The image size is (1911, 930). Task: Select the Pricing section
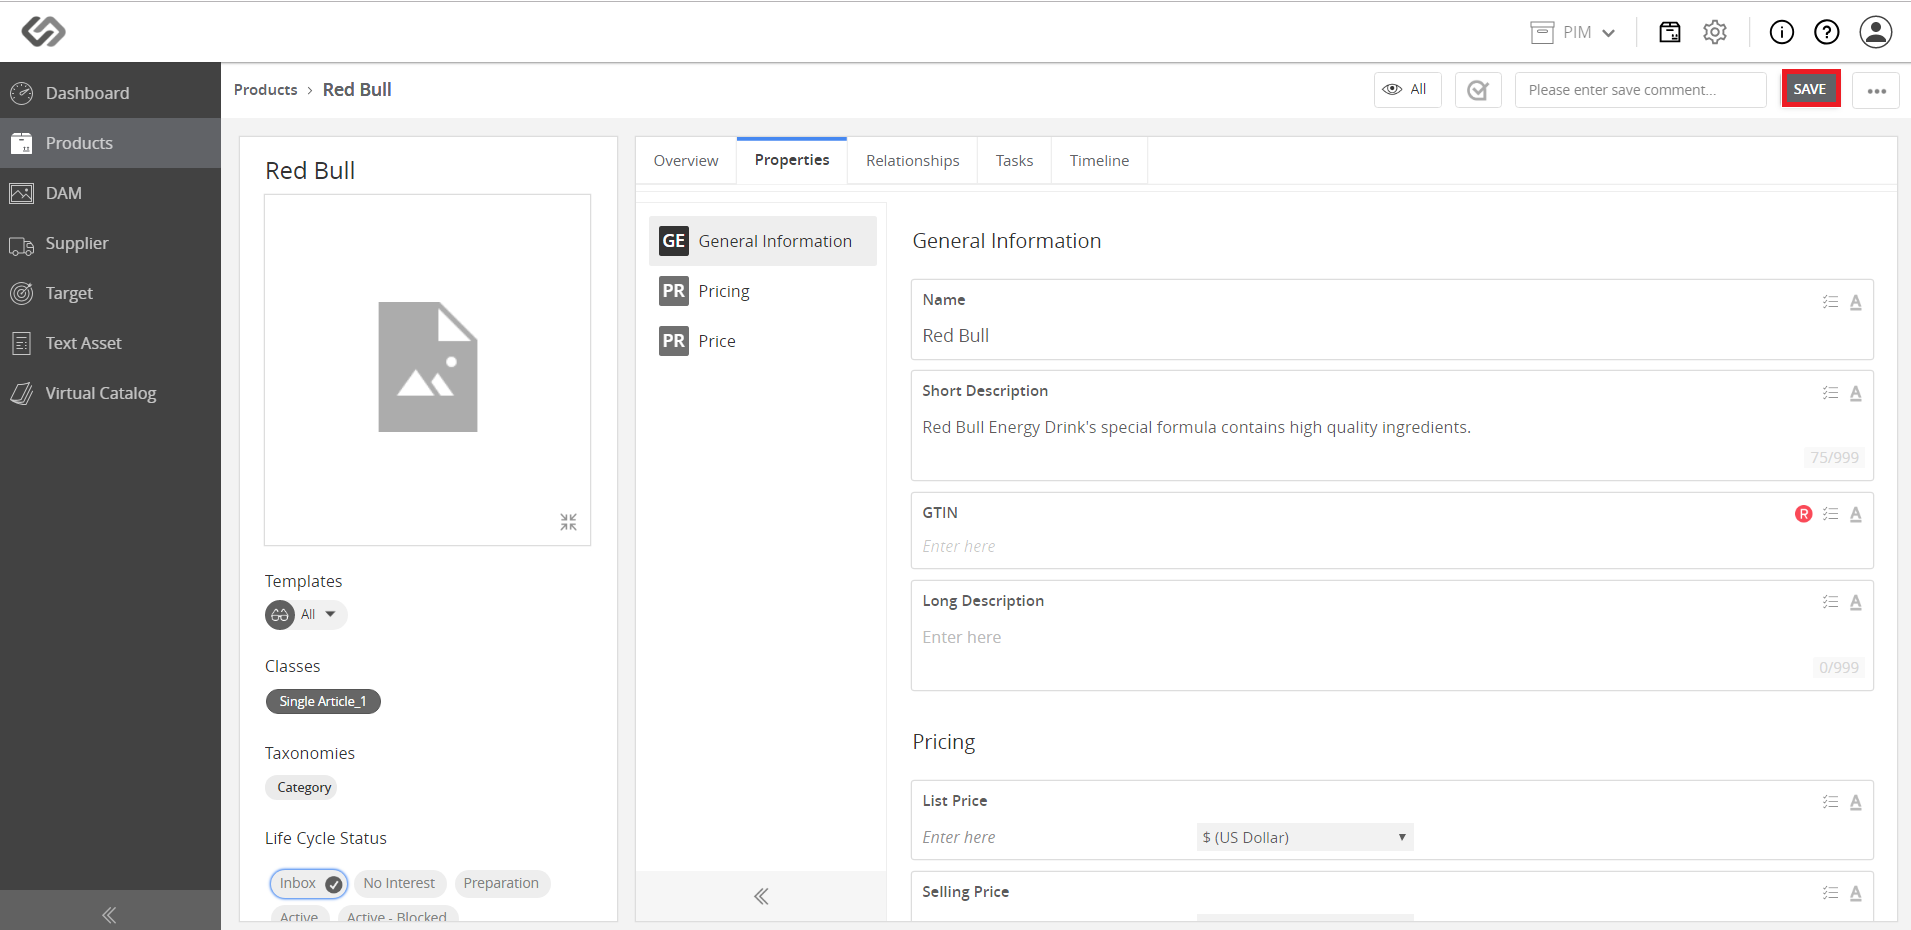(x=763, y=291)
